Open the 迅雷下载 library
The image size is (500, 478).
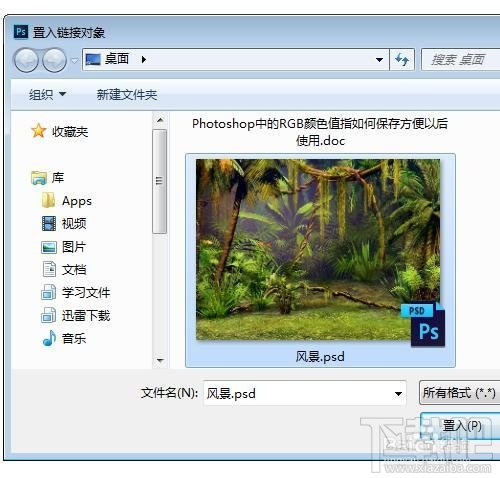pos(86,315)
